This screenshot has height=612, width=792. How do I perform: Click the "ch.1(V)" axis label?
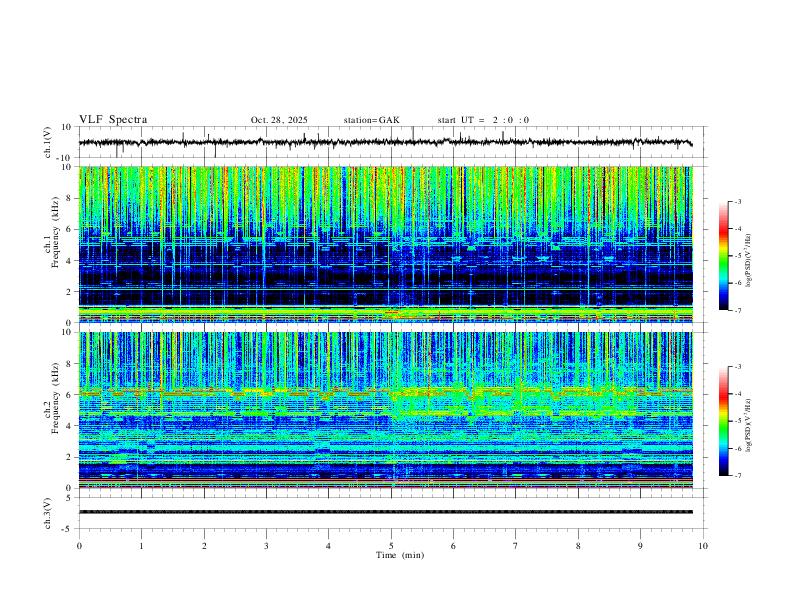pos(48,142)
